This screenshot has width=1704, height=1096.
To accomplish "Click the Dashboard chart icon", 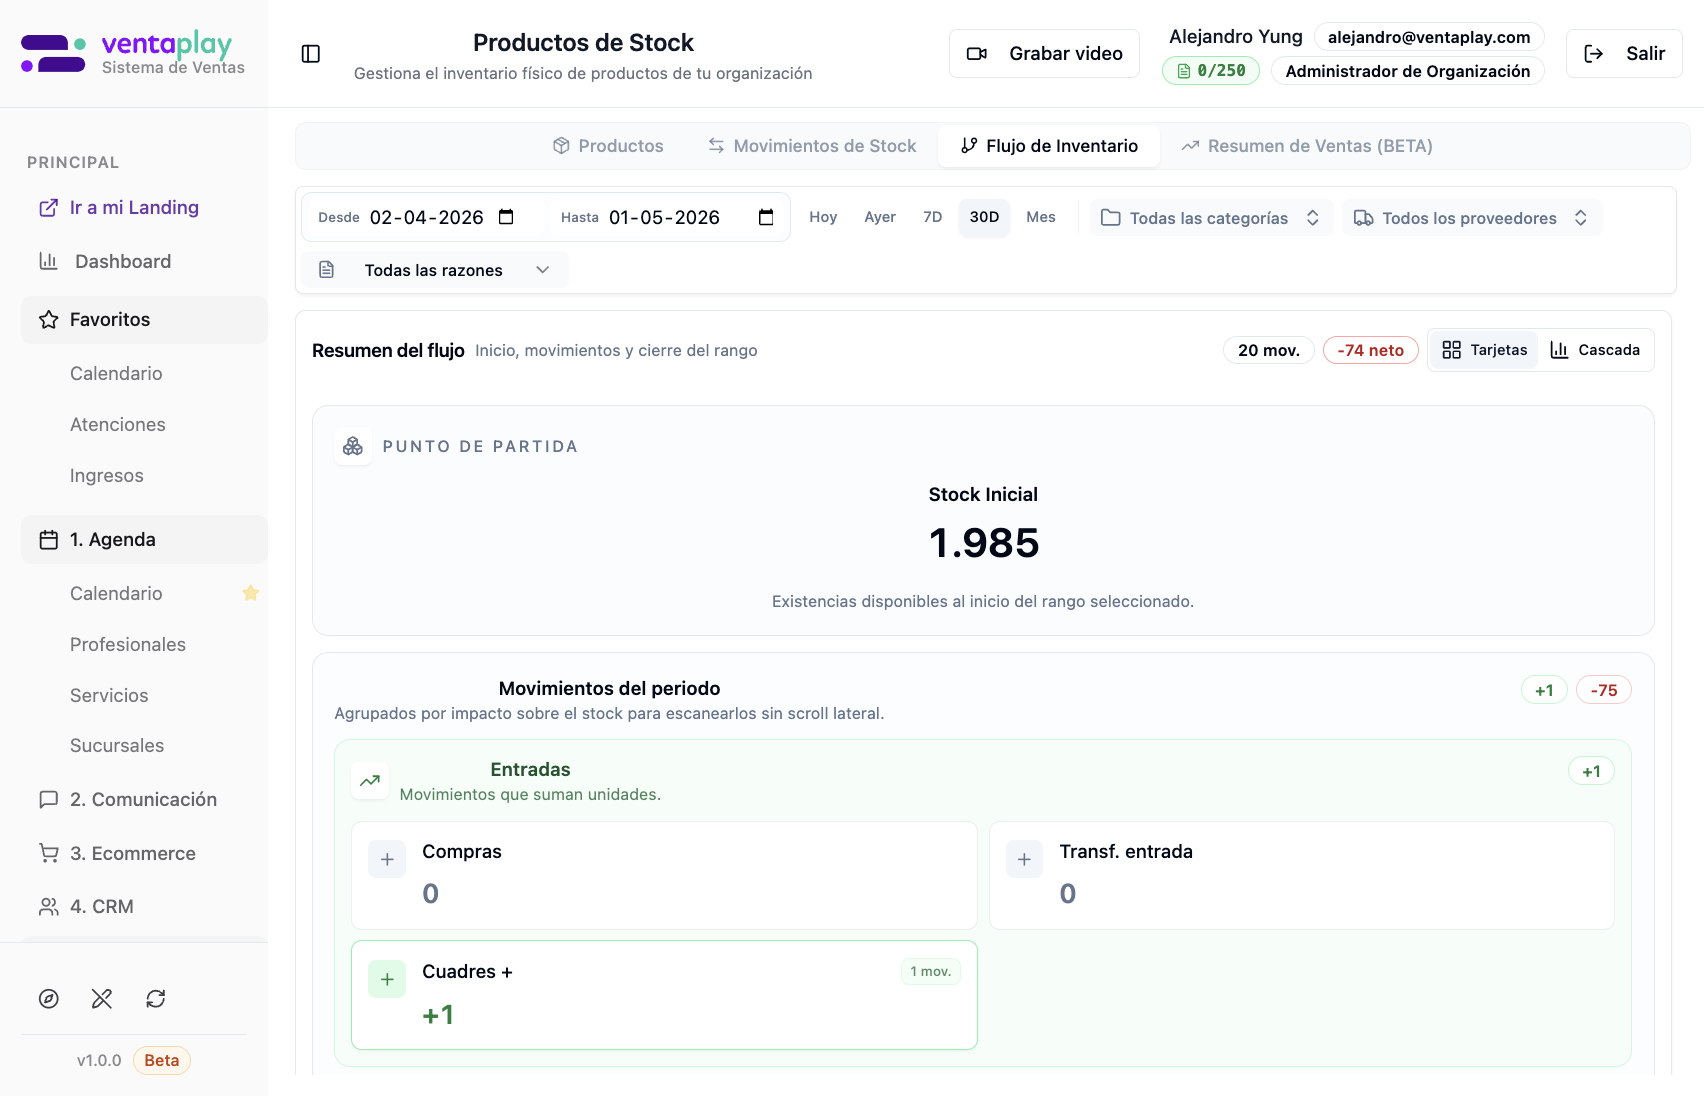I will point(48,261).
